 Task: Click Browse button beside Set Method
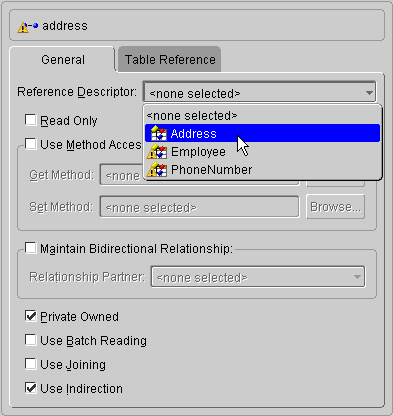(x=335, y=207)
